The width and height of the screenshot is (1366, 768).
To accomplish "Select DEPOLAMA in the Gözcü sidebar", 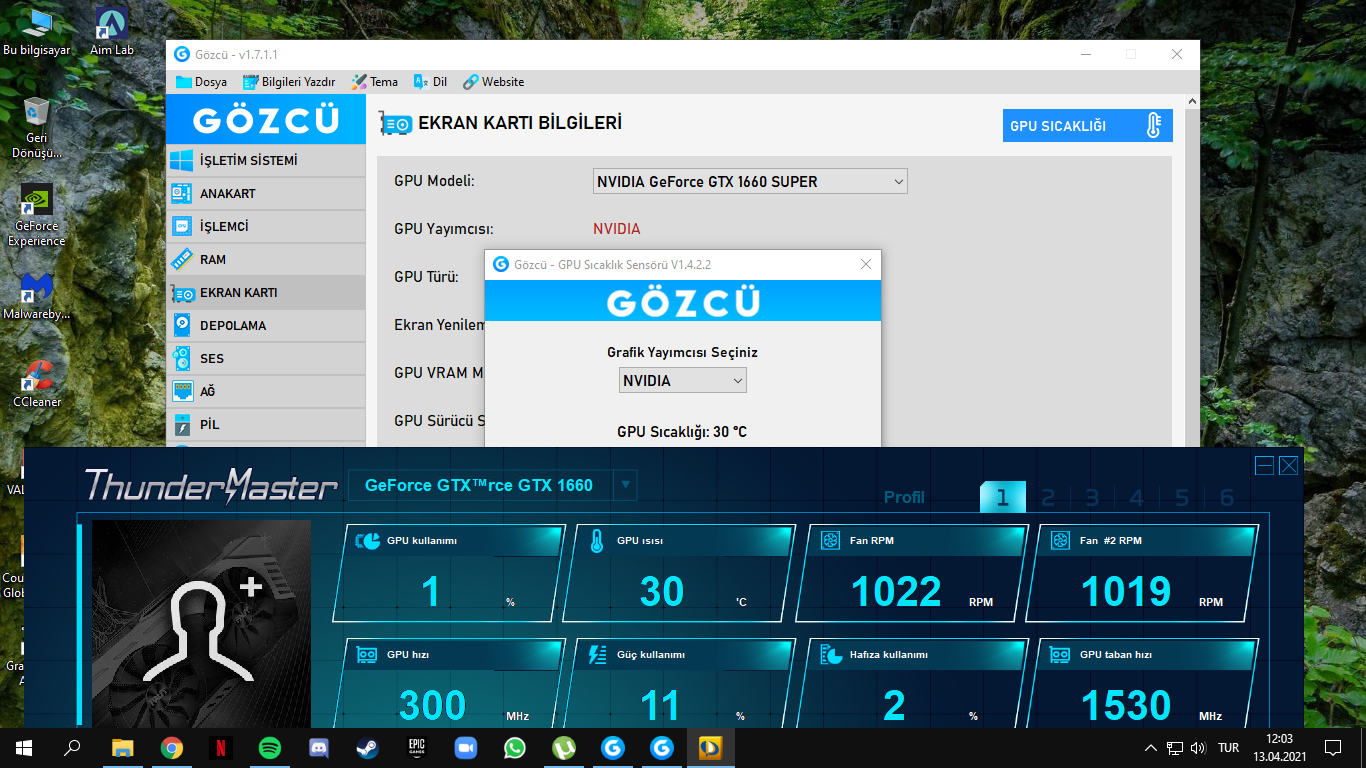I will [266, 326].
